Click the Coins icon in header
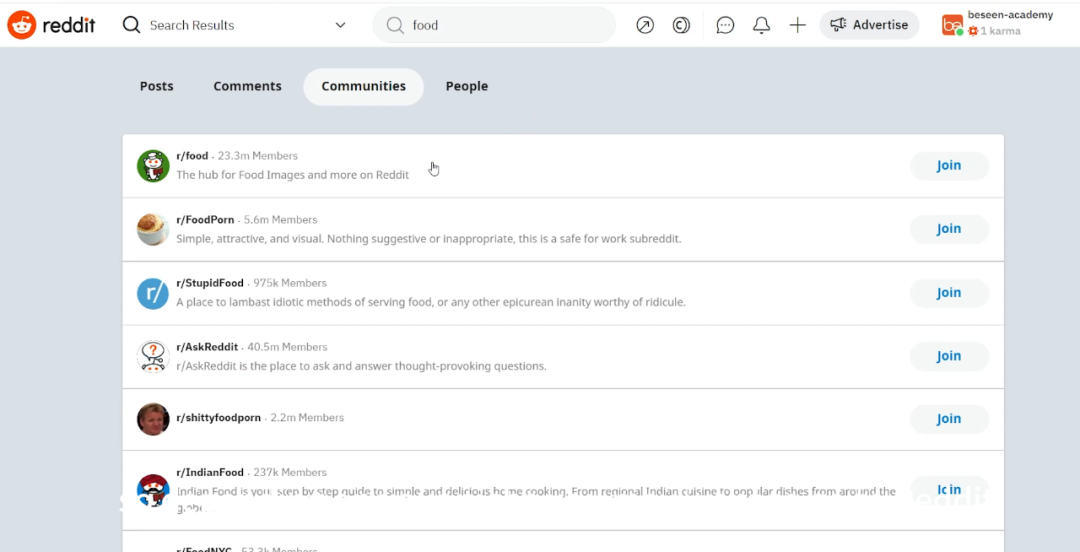Screen dimensions: 1080x552 pyautogui.click(x=681, y=25)
